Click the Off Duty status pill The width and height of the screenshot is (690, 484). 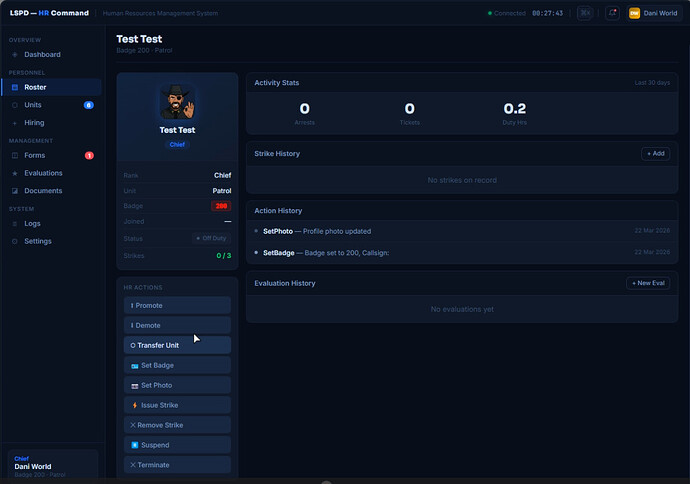(x=211, y=238)
